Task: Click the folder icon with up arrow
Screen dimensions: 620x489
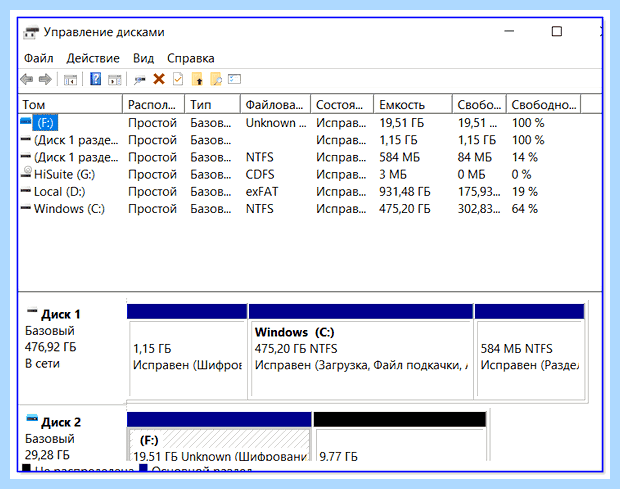Action: coord(197,79)
